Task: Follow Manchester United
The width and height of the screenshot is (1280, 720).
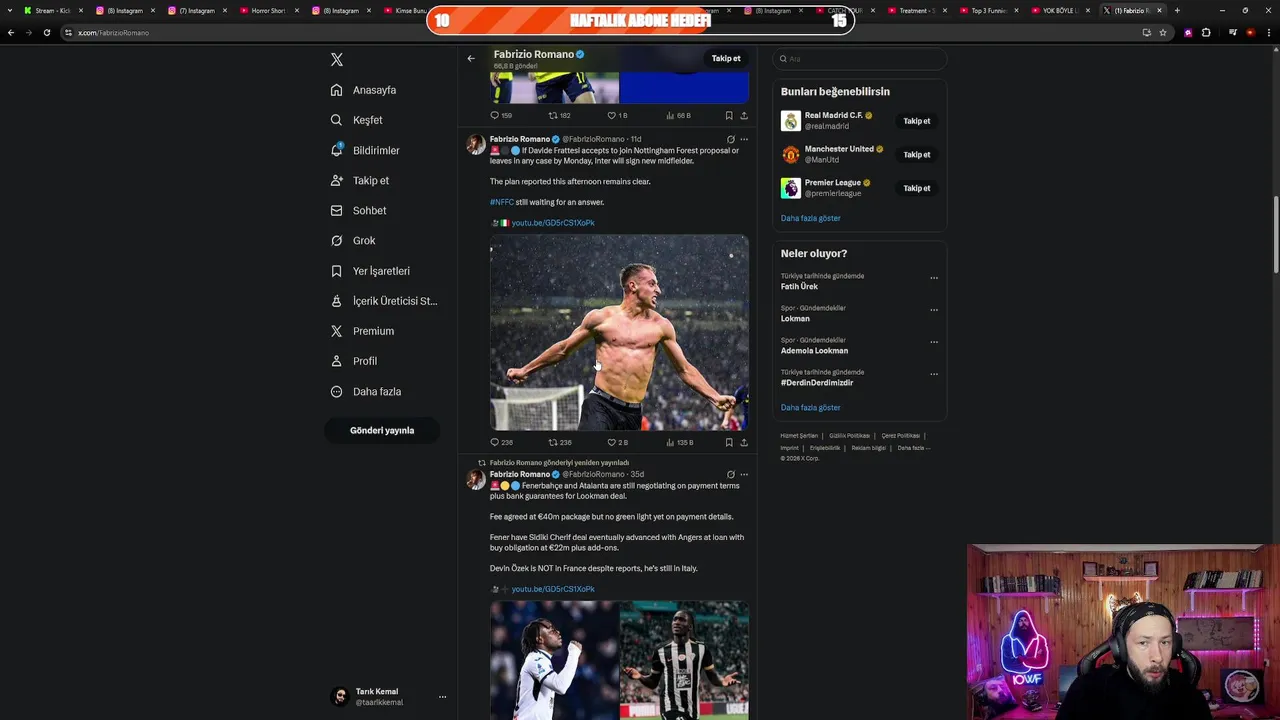Action: click(x=917, y=155)
